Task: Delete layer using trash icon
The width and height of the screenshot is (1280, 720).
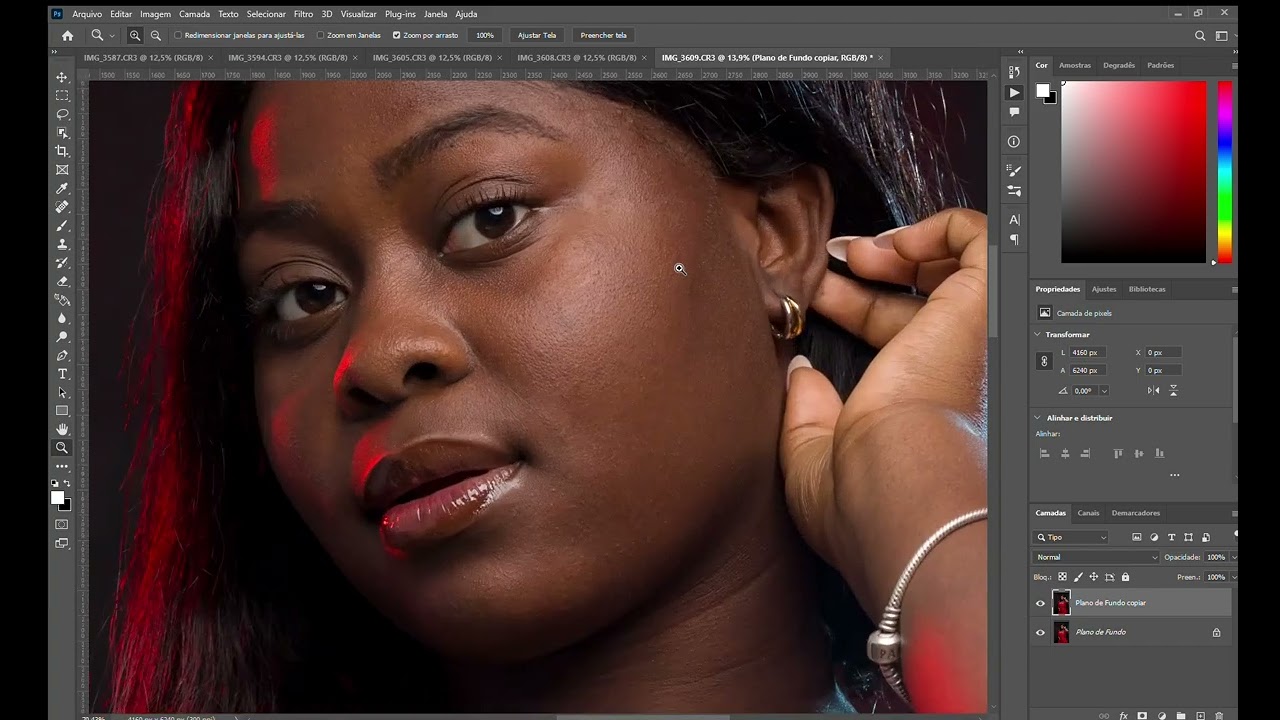Action: point(1218,716)
